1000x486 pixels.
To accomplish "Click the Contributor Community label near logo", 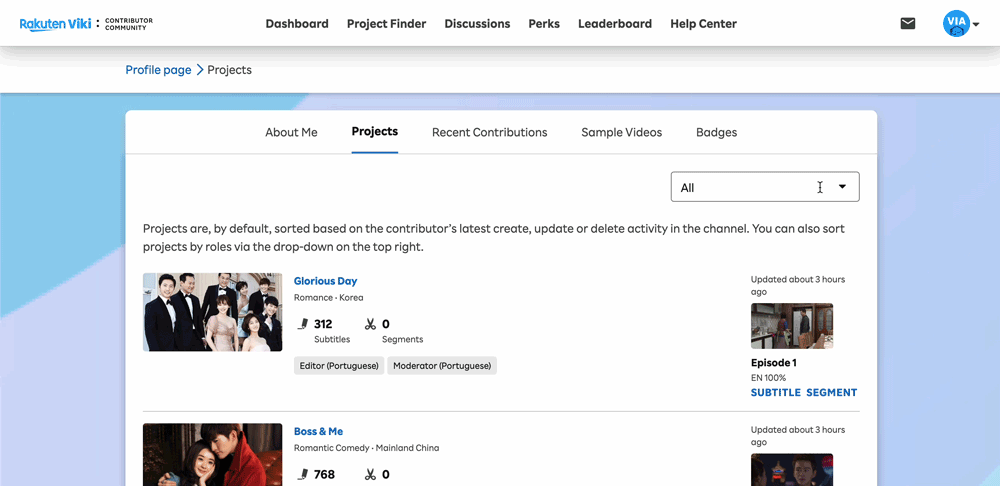I will [129, 24].
